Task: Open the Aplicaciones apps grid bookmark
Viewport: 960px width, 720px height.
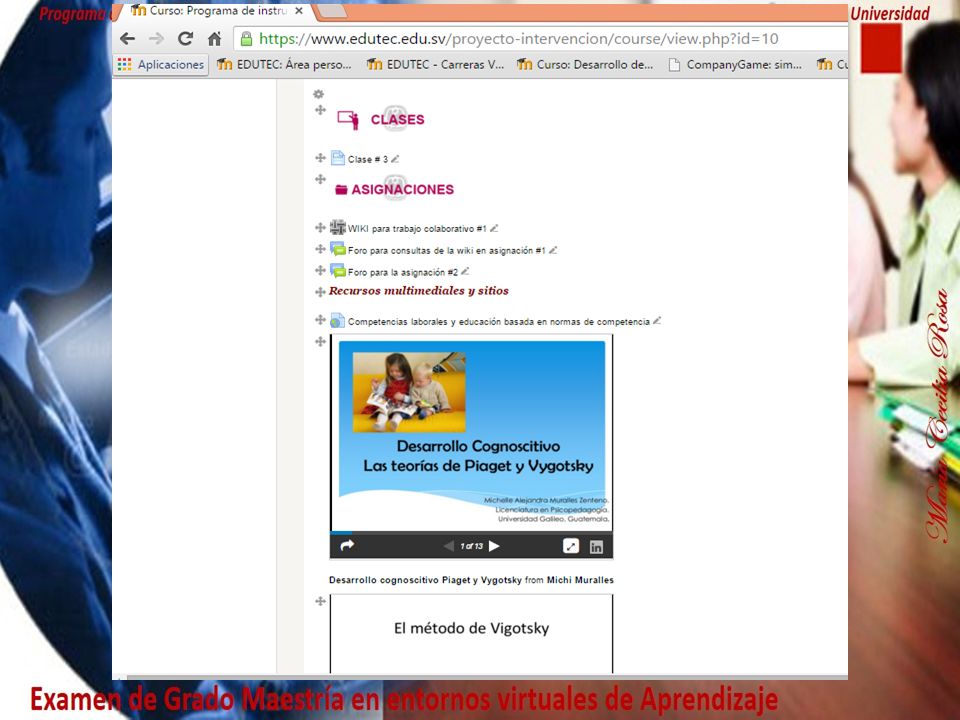Action: point(161,64)
